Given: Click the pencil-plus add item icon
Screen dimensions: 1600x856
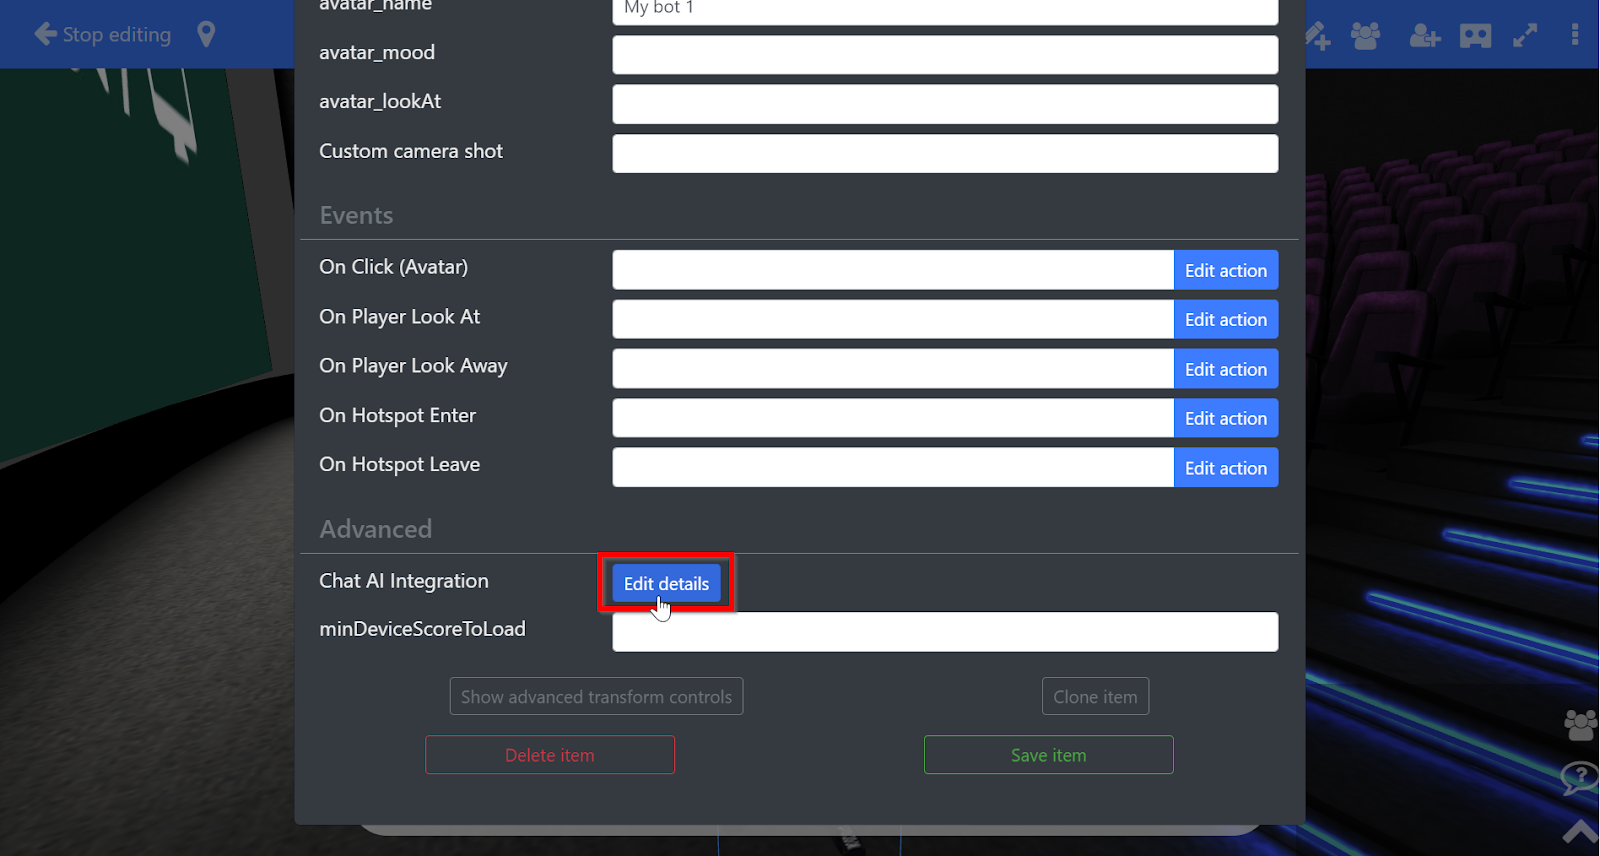Looking at the screenshot, I should tap(1318, 36).
